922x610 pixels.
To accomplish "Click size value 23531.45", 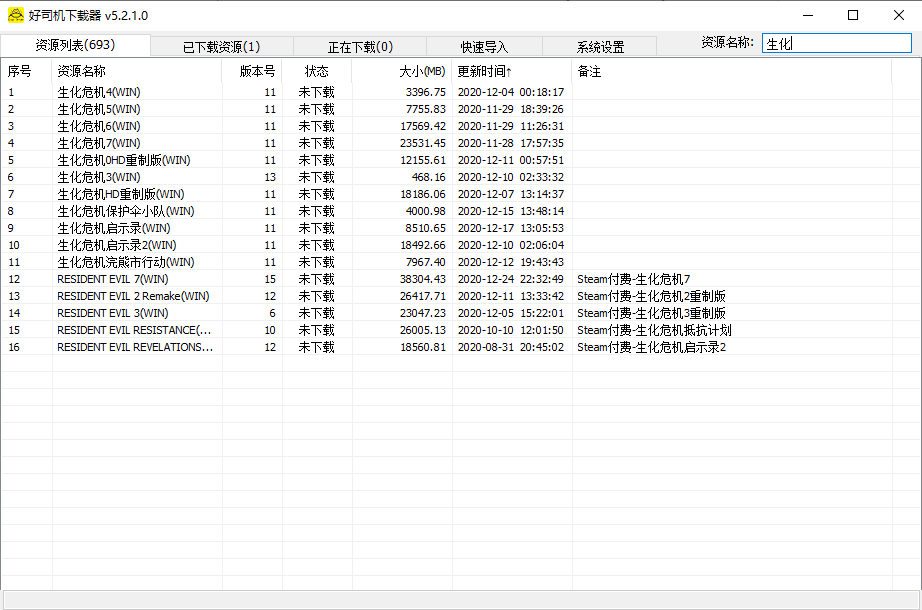I will tap(423, 144).
